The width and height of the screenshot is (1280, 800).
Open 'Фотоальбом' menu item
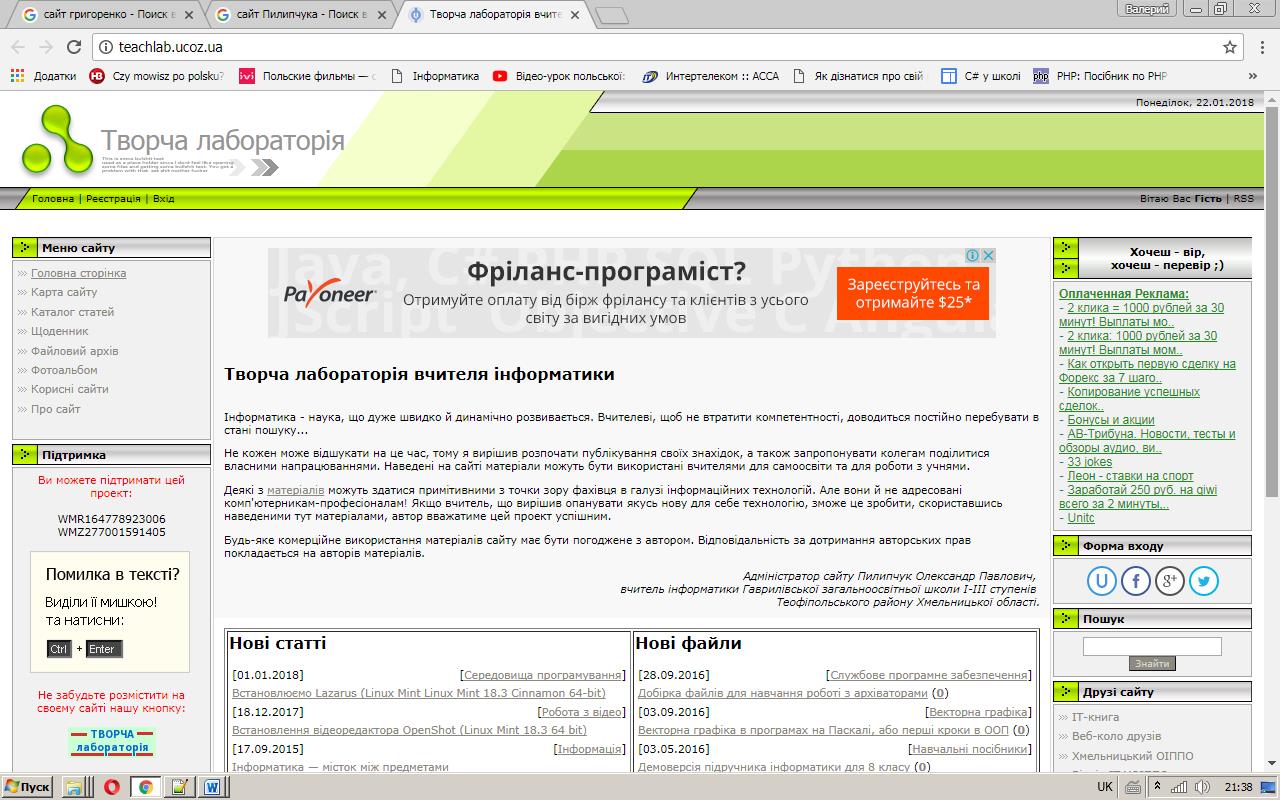pos(64,370)
